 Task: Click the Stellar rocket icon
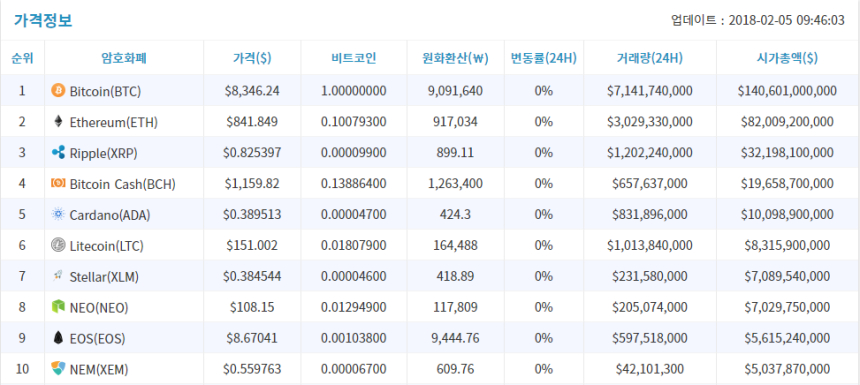[x=58, y=276]
